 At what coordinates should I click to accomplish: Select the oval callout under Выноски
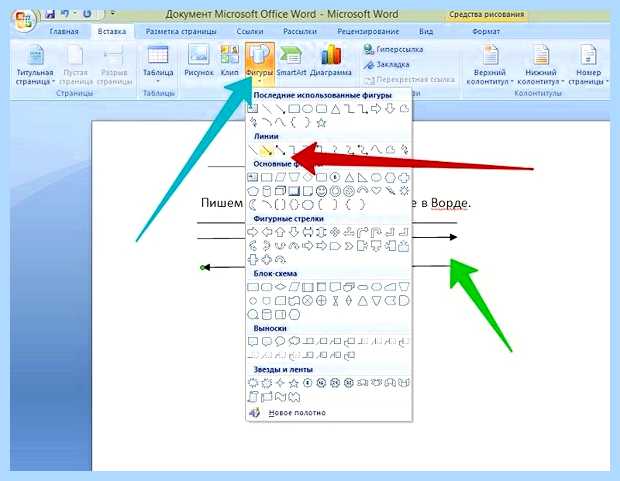(280, 341)
